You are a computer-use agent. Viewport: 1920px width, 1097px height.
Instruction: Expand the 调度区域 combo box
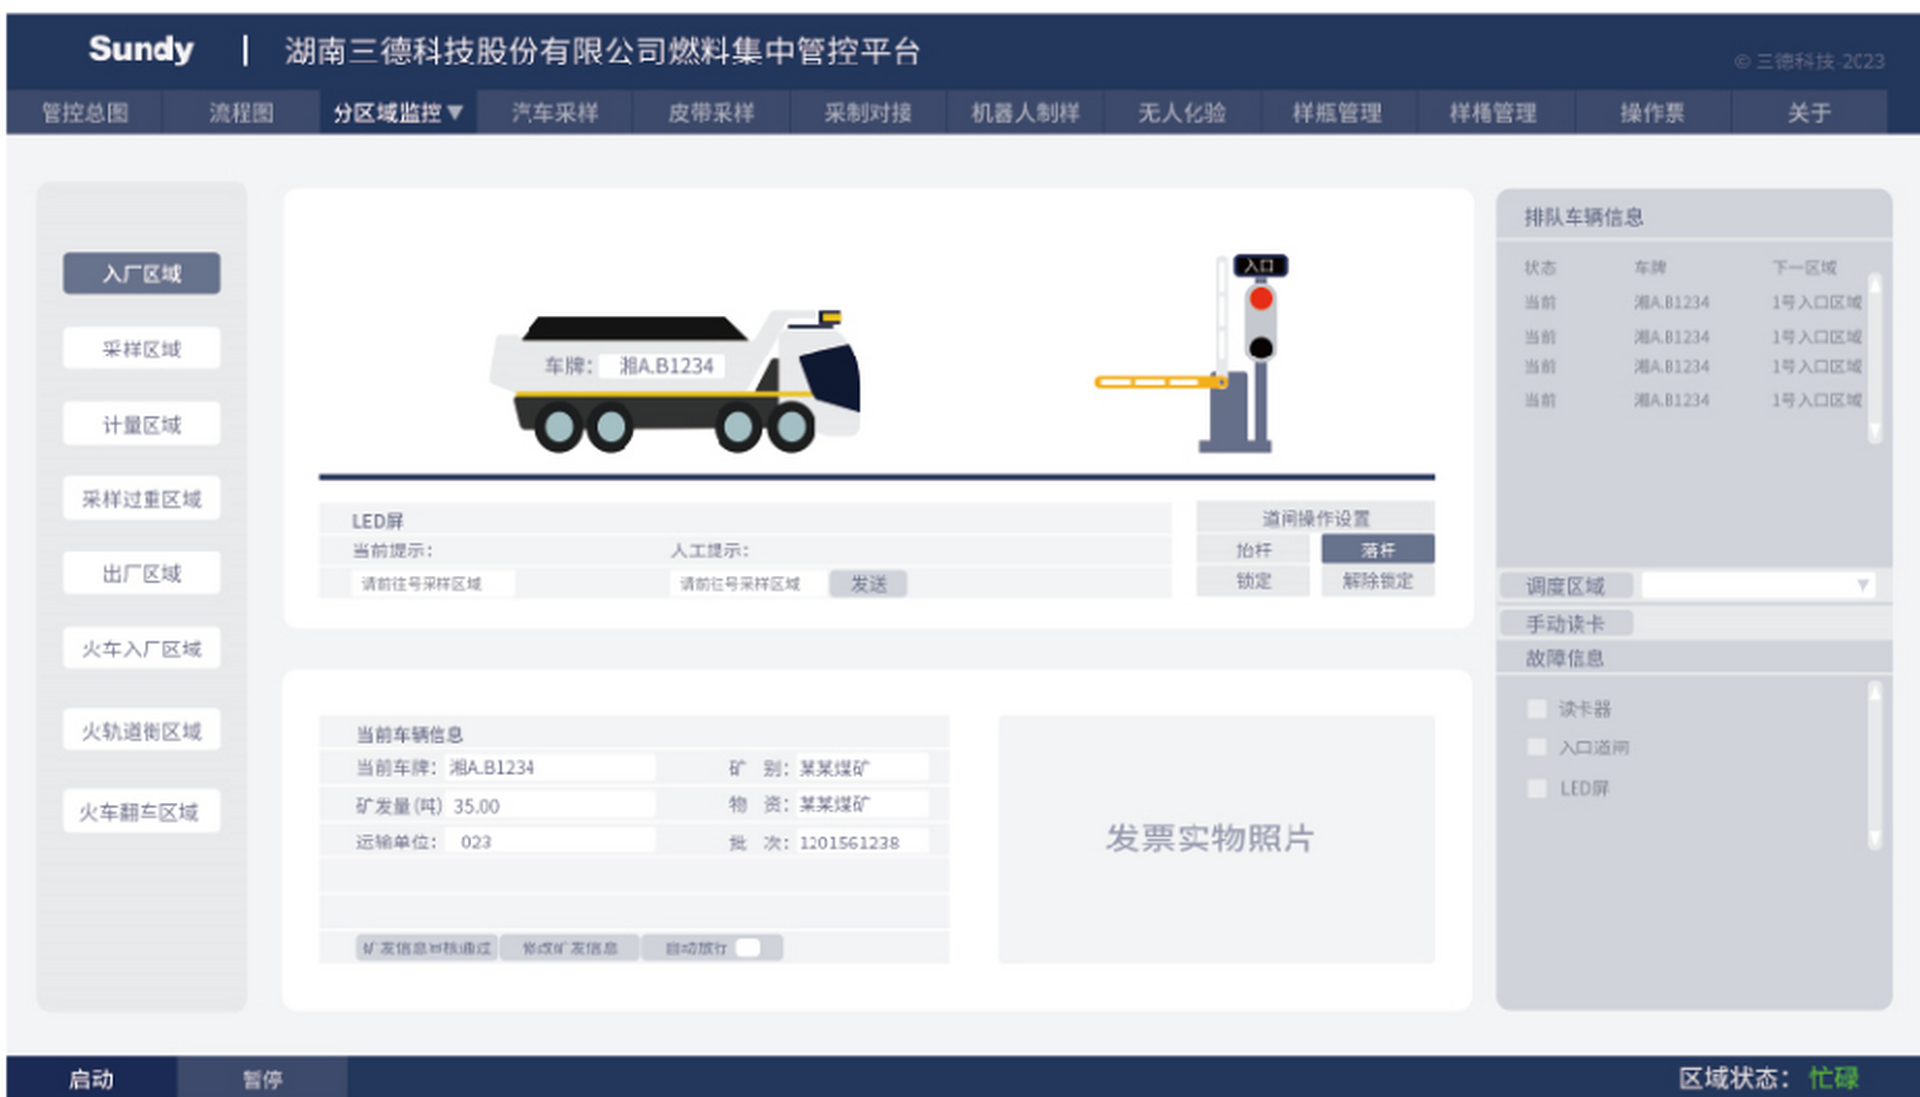click(x=1862, y=585)
